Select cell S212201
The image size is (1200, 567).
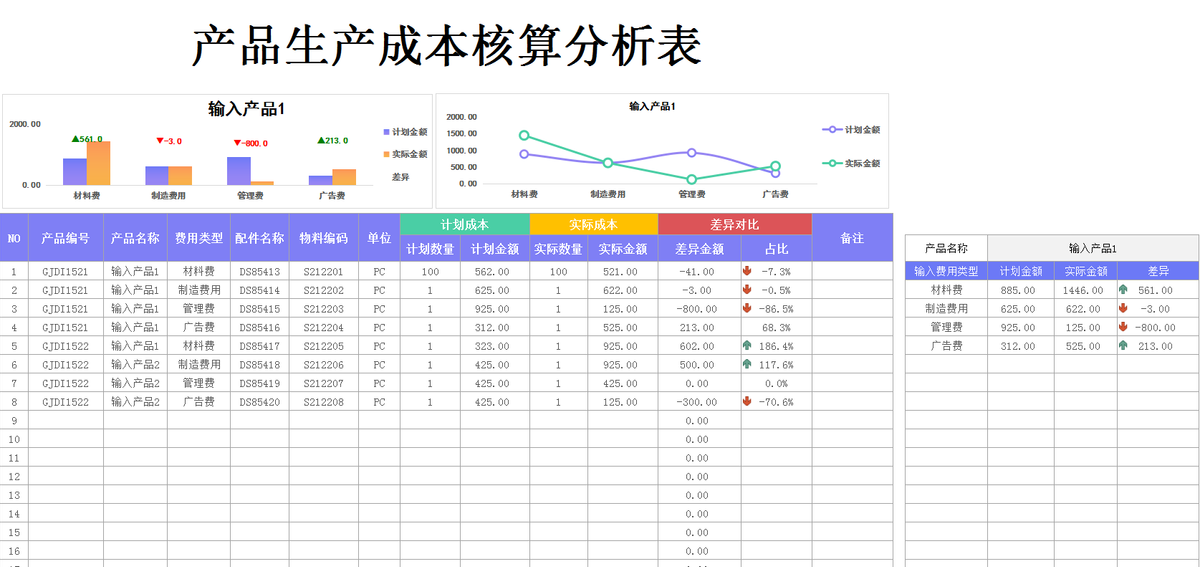pos(324,271)
